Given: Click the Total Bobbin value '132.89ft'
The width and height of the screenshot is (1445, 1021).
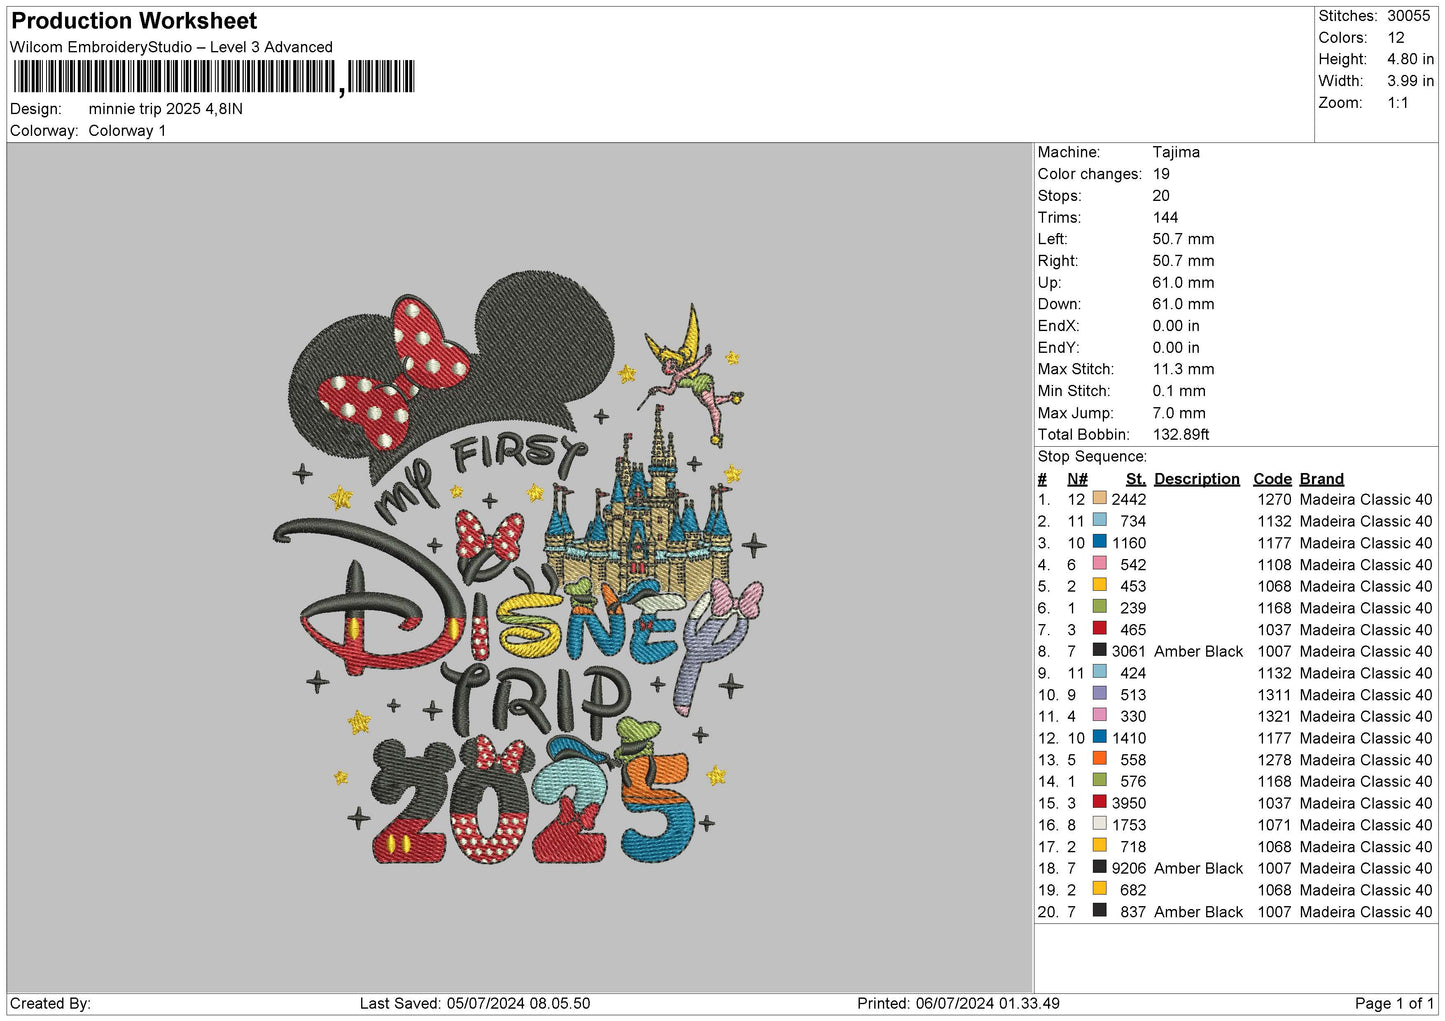Looking at the screenshot, I should 1181,434.
